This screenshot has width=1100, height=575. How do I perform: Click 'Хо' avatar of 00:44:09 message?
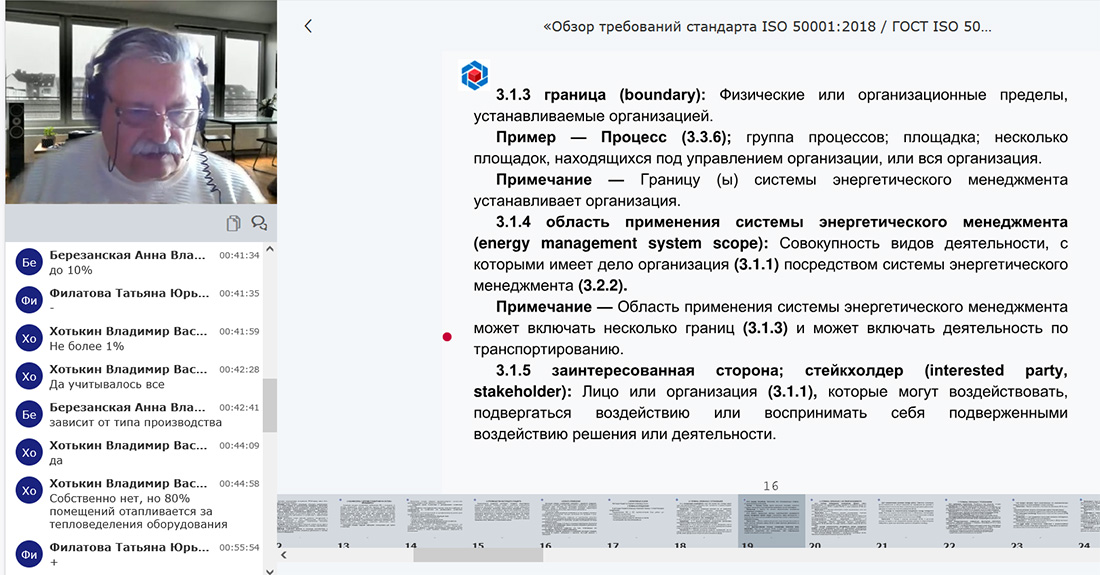pyautogui.click(x=29, y=452)
